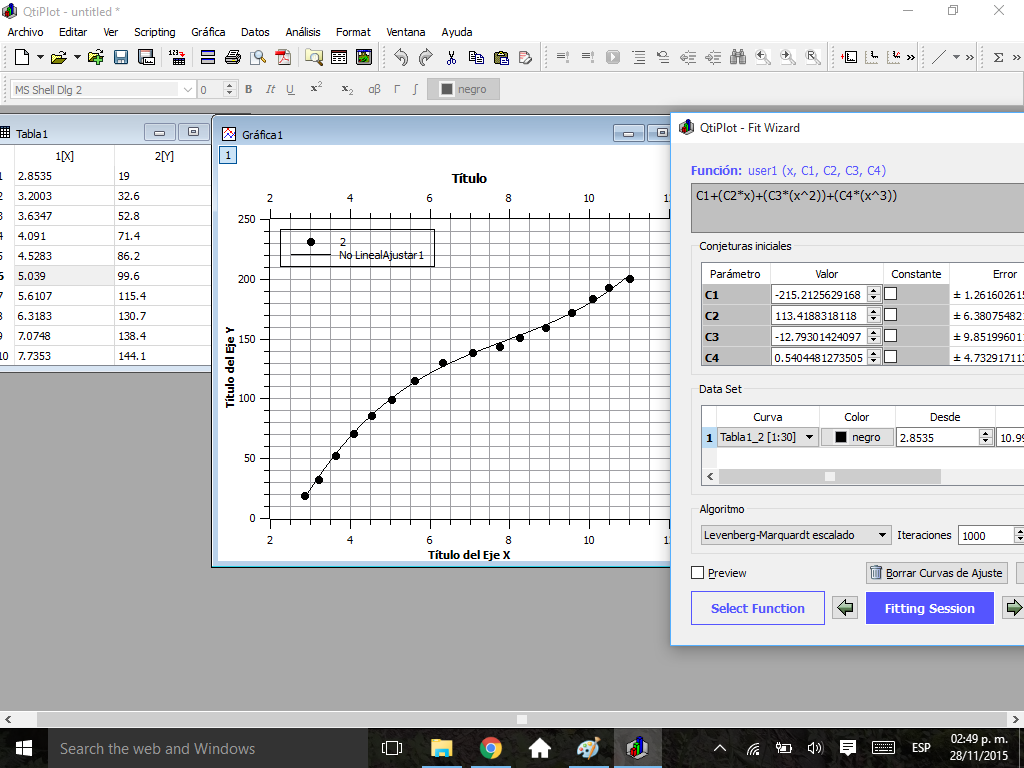
Task: Enable the Preview checkbox
Action: (x=697, y=573)
